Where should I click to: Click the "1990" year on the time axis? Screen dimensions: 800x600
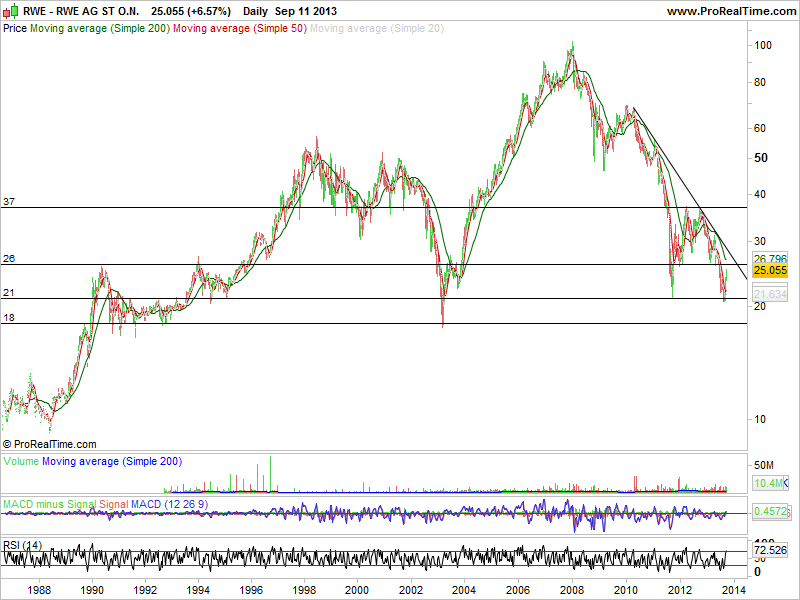point(92,590)
